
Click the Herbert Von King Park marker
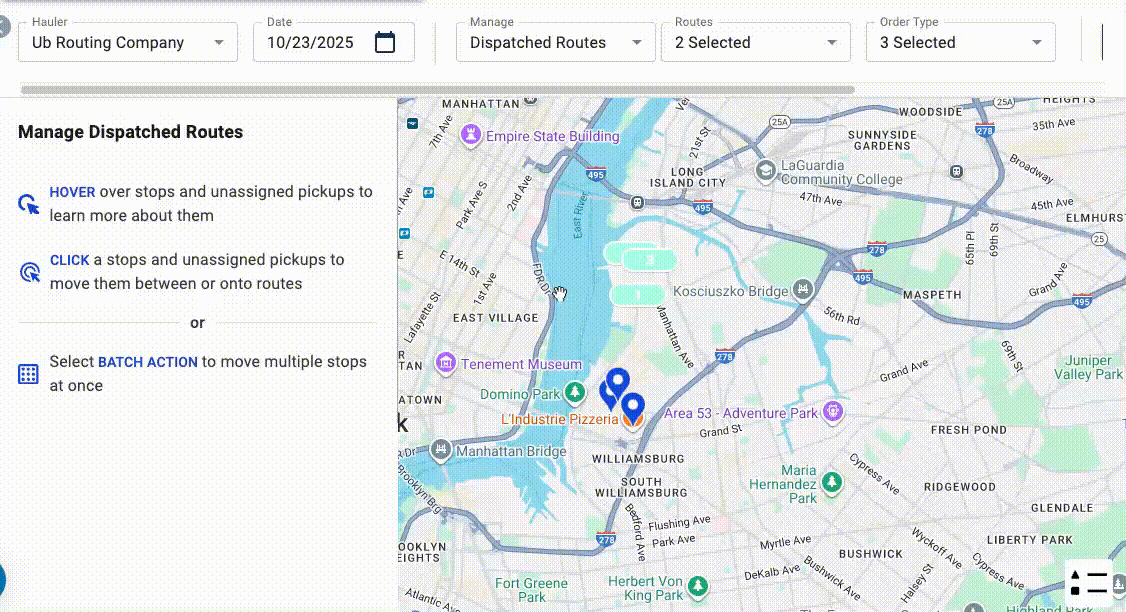[699, 587]
